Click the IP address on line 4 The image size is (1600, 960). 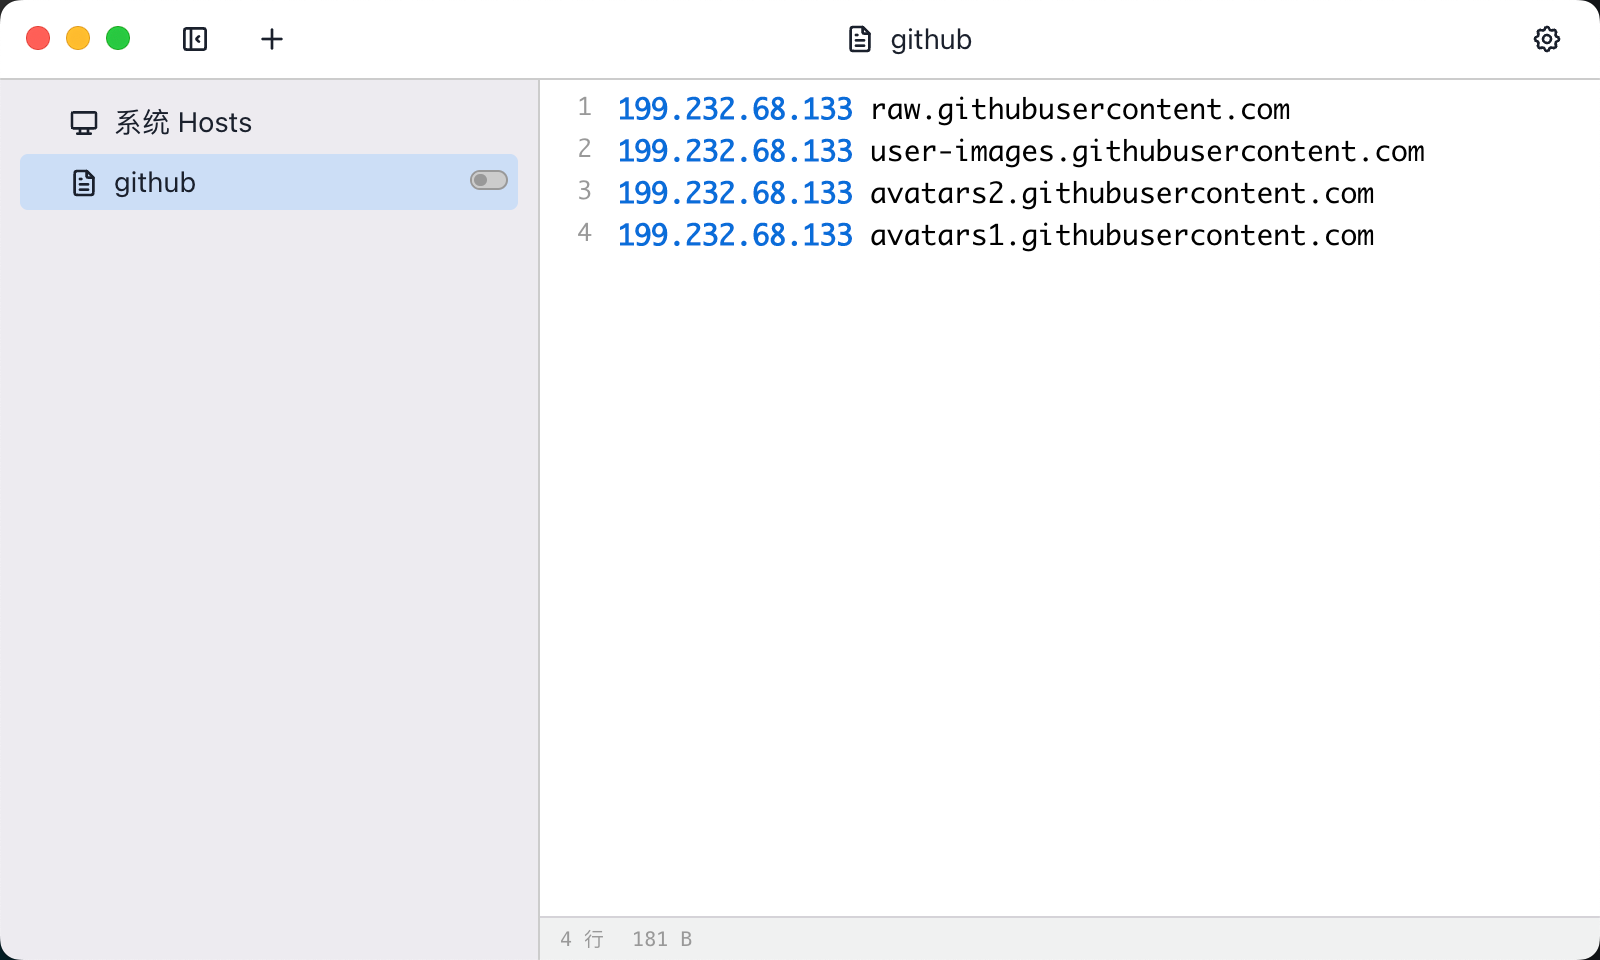pyautogui.click(x=735, y=235)
